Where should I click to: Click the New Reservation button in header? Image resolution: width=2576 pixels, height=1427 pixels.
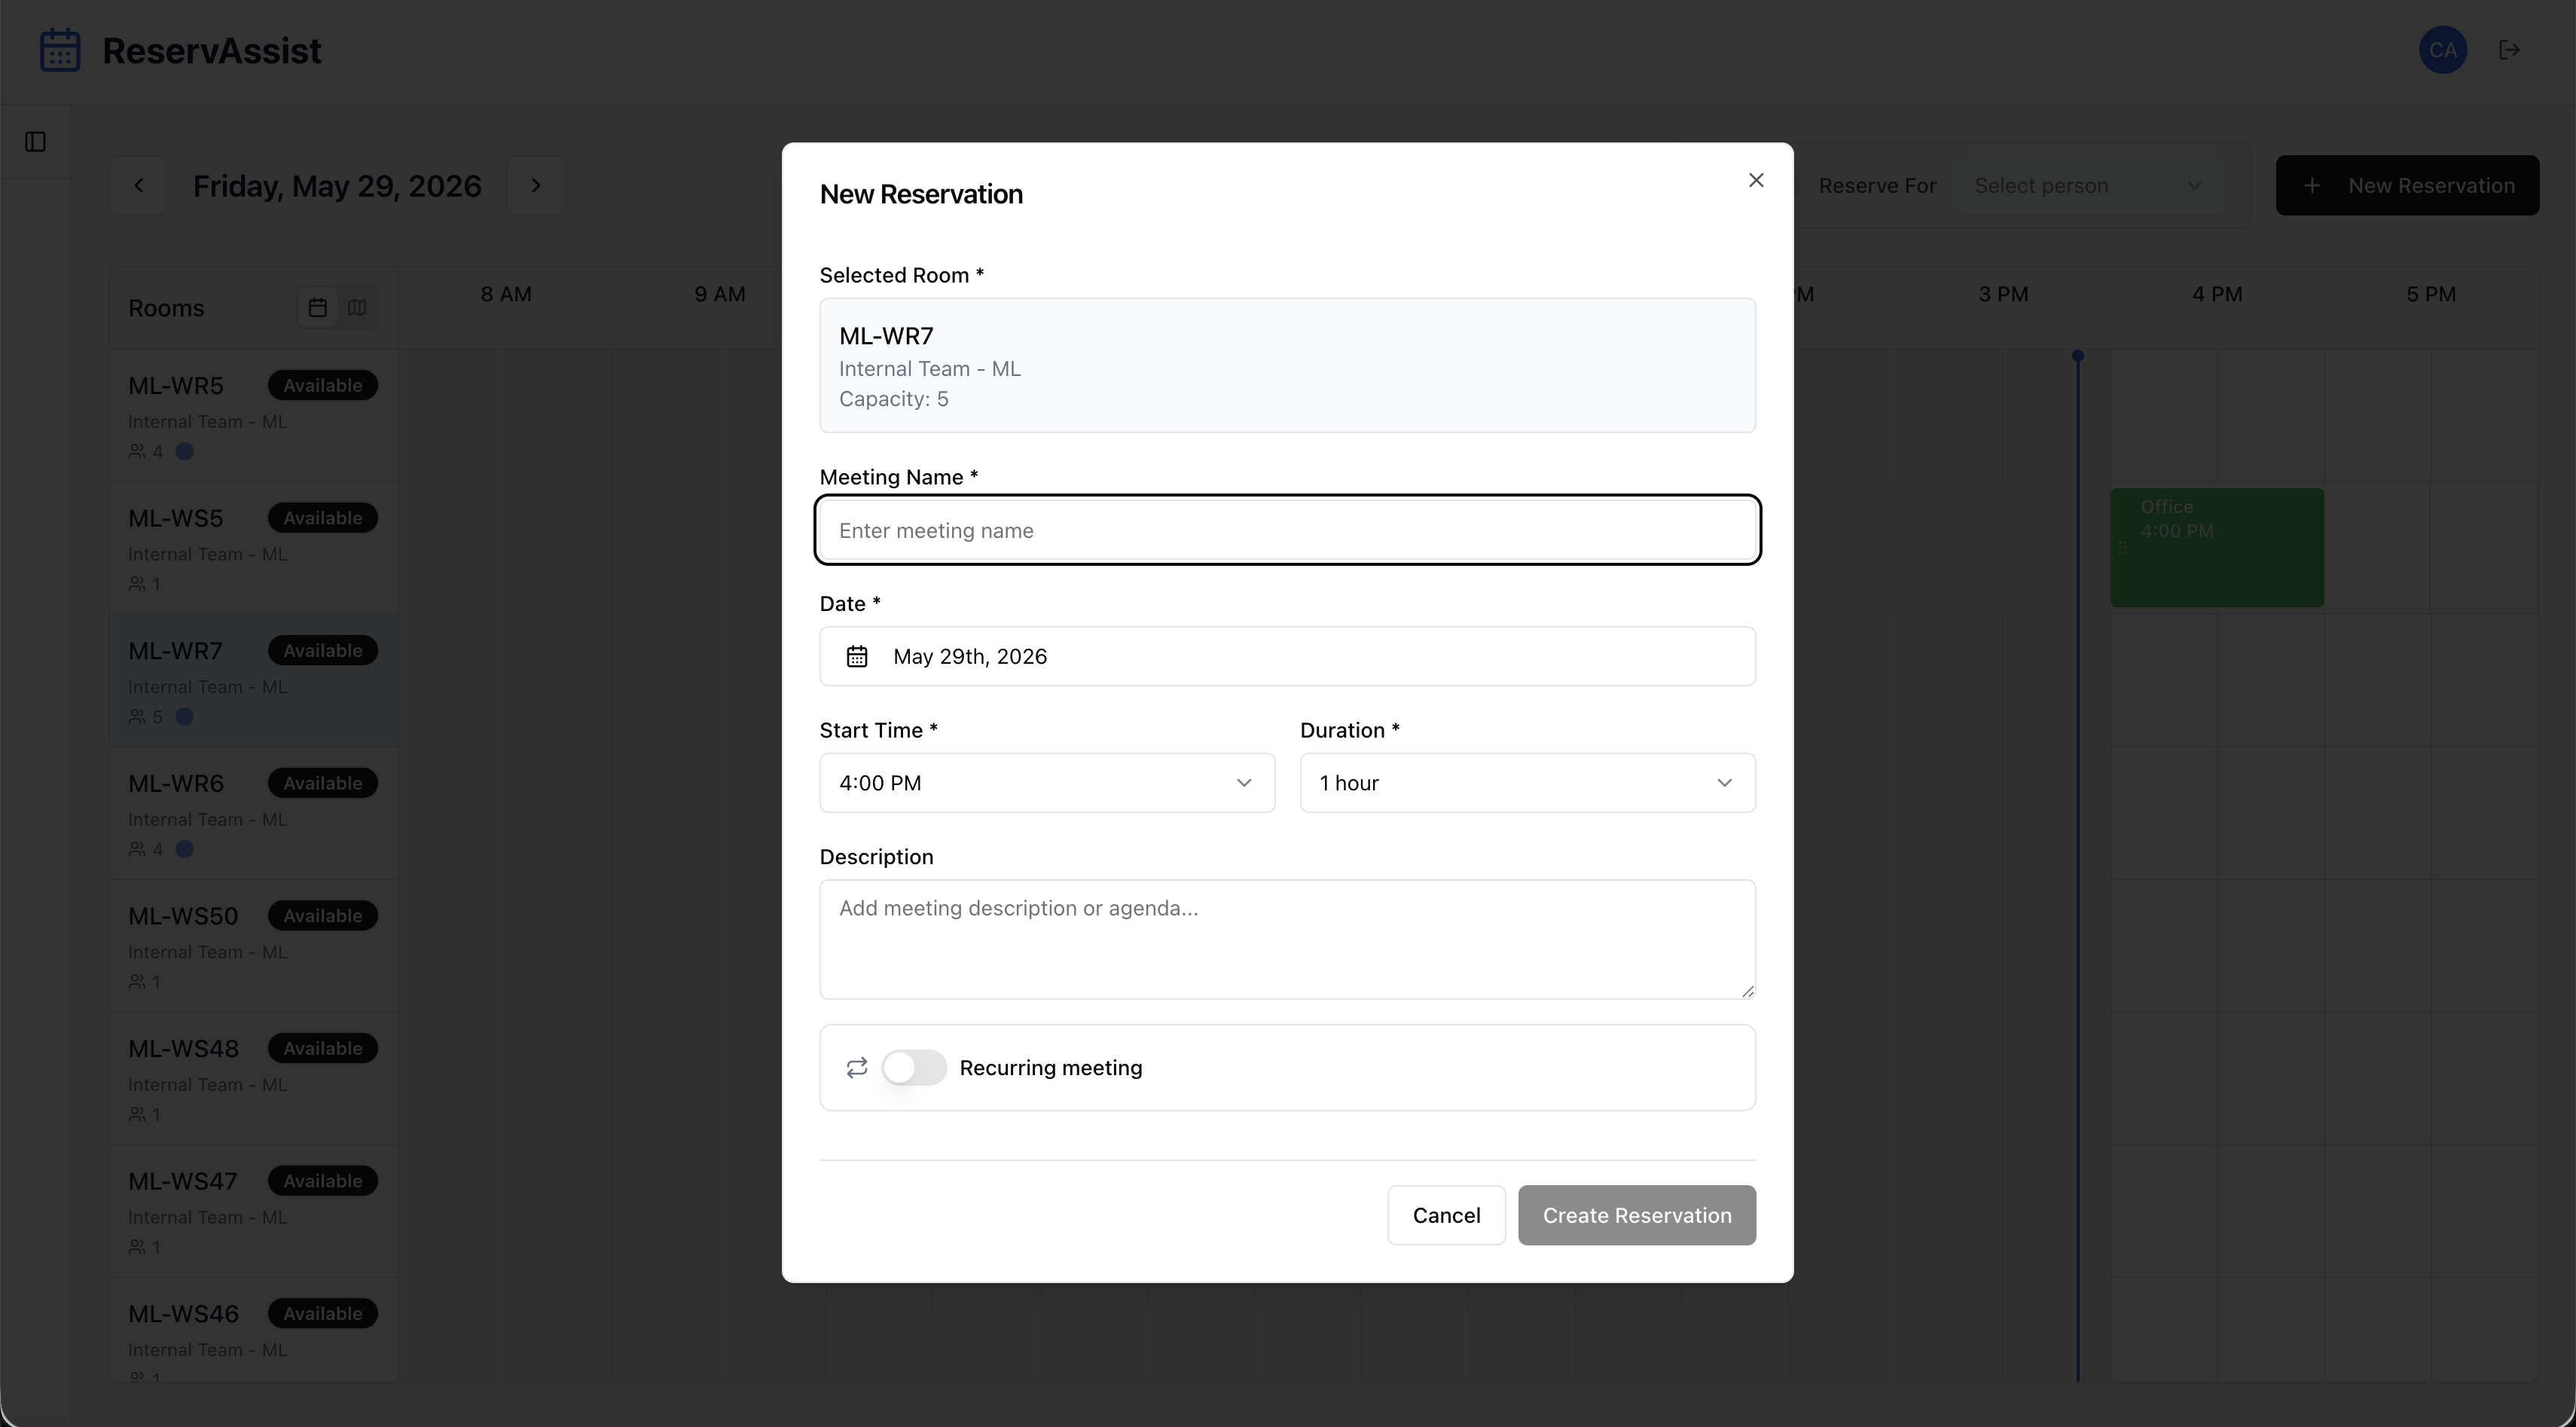click(2407, 185)
